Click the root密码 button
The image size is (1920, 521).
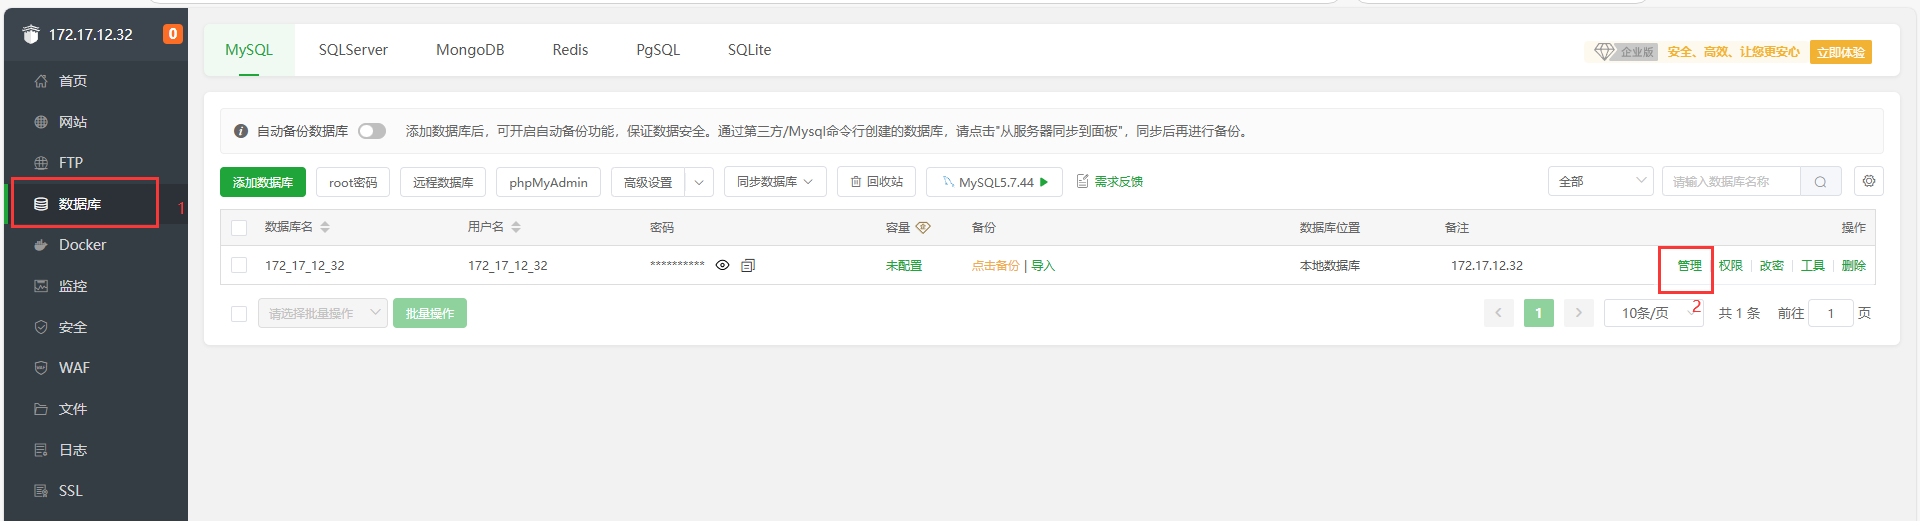pyautogui.click(x=353, y=182)
